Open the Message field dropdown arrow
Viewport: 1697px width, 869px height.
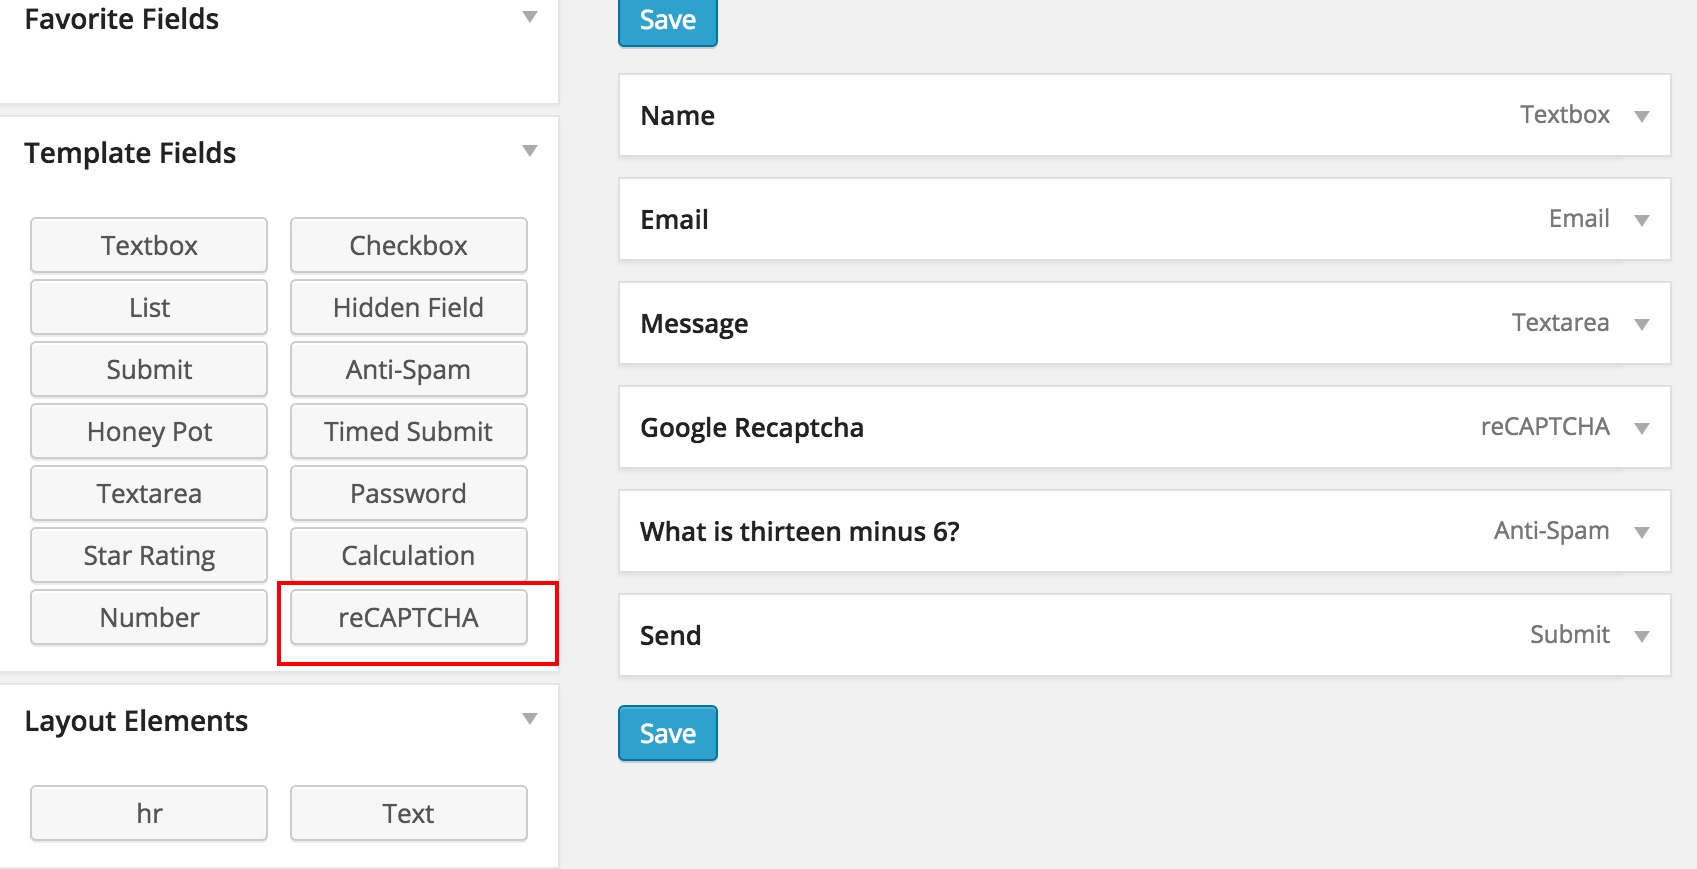tap(1641, 324)
